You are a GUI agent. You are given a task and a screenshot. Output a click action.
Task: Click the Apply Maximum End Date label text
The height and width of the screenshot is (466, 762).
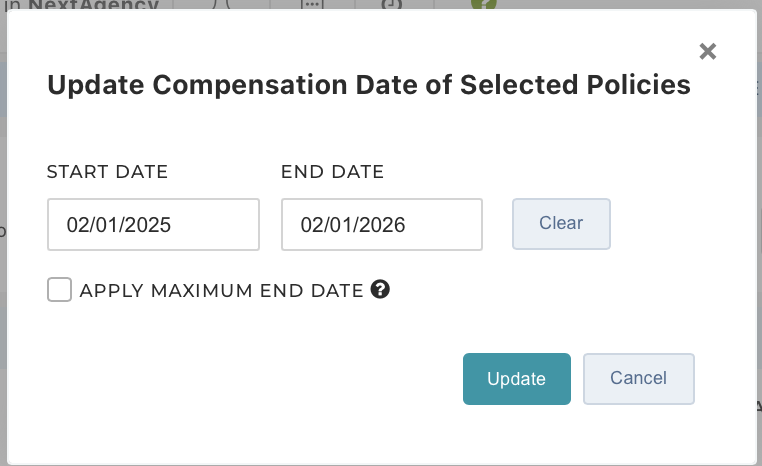[x=221, y=291]
